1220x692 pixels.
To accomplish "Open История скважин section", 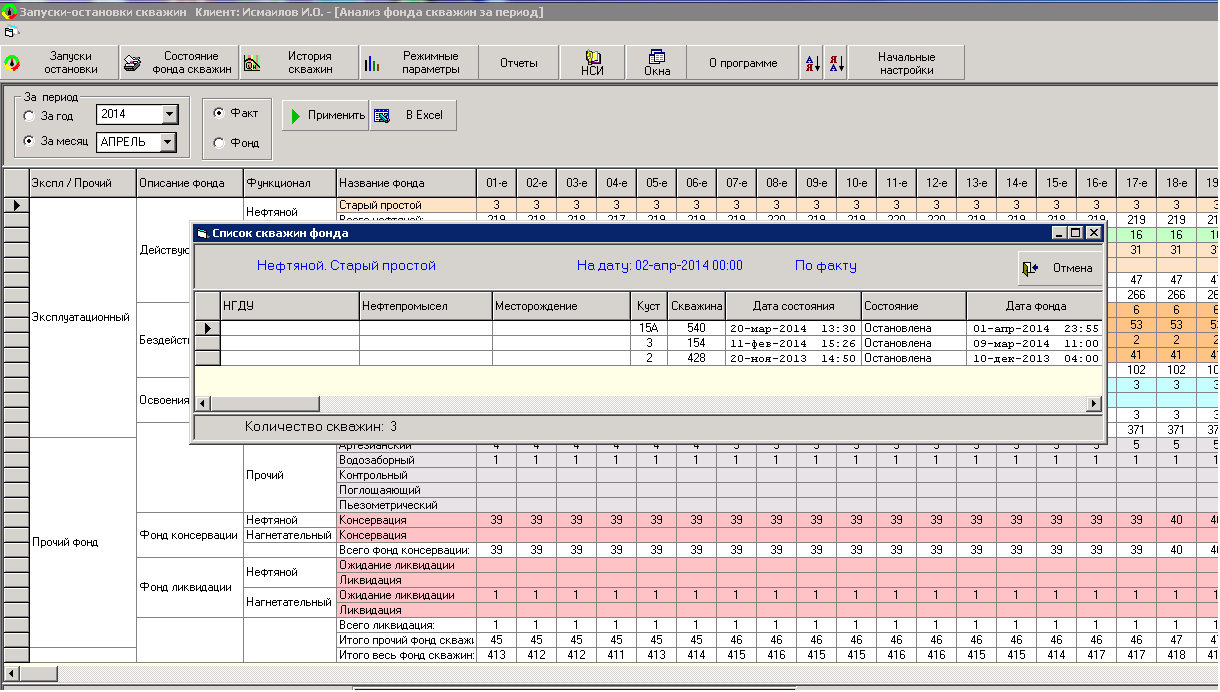I will pos(299,63).
